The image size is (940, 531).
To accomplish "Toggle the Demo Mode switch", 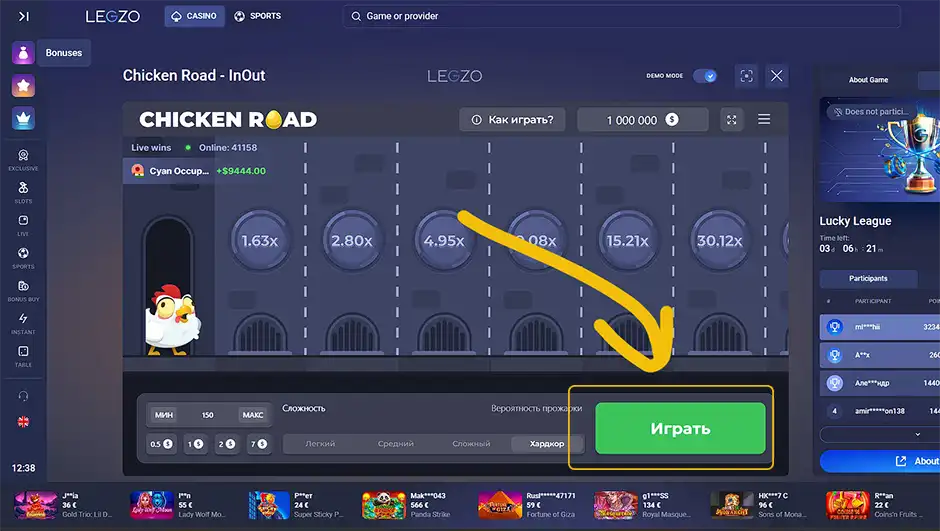I will coord(705,76).
